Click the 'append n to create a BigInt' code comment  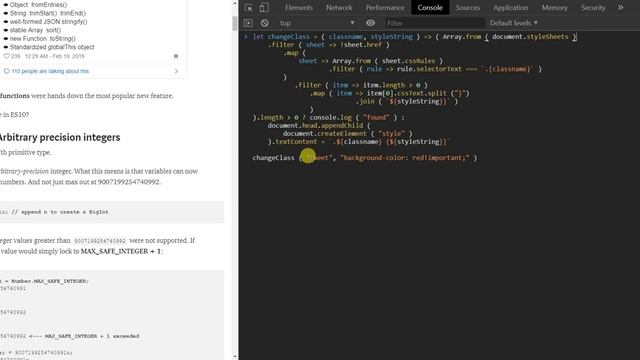pyautogui.click(x=60, y=212)
